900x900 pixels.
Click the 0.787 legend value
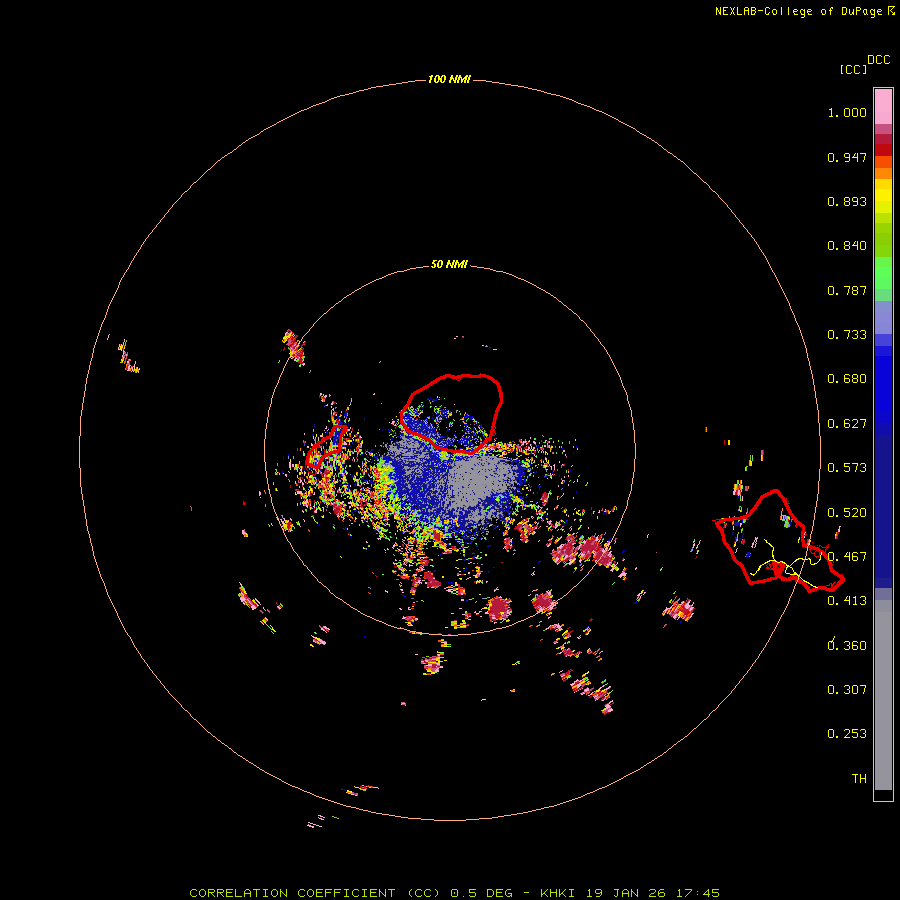847,290
